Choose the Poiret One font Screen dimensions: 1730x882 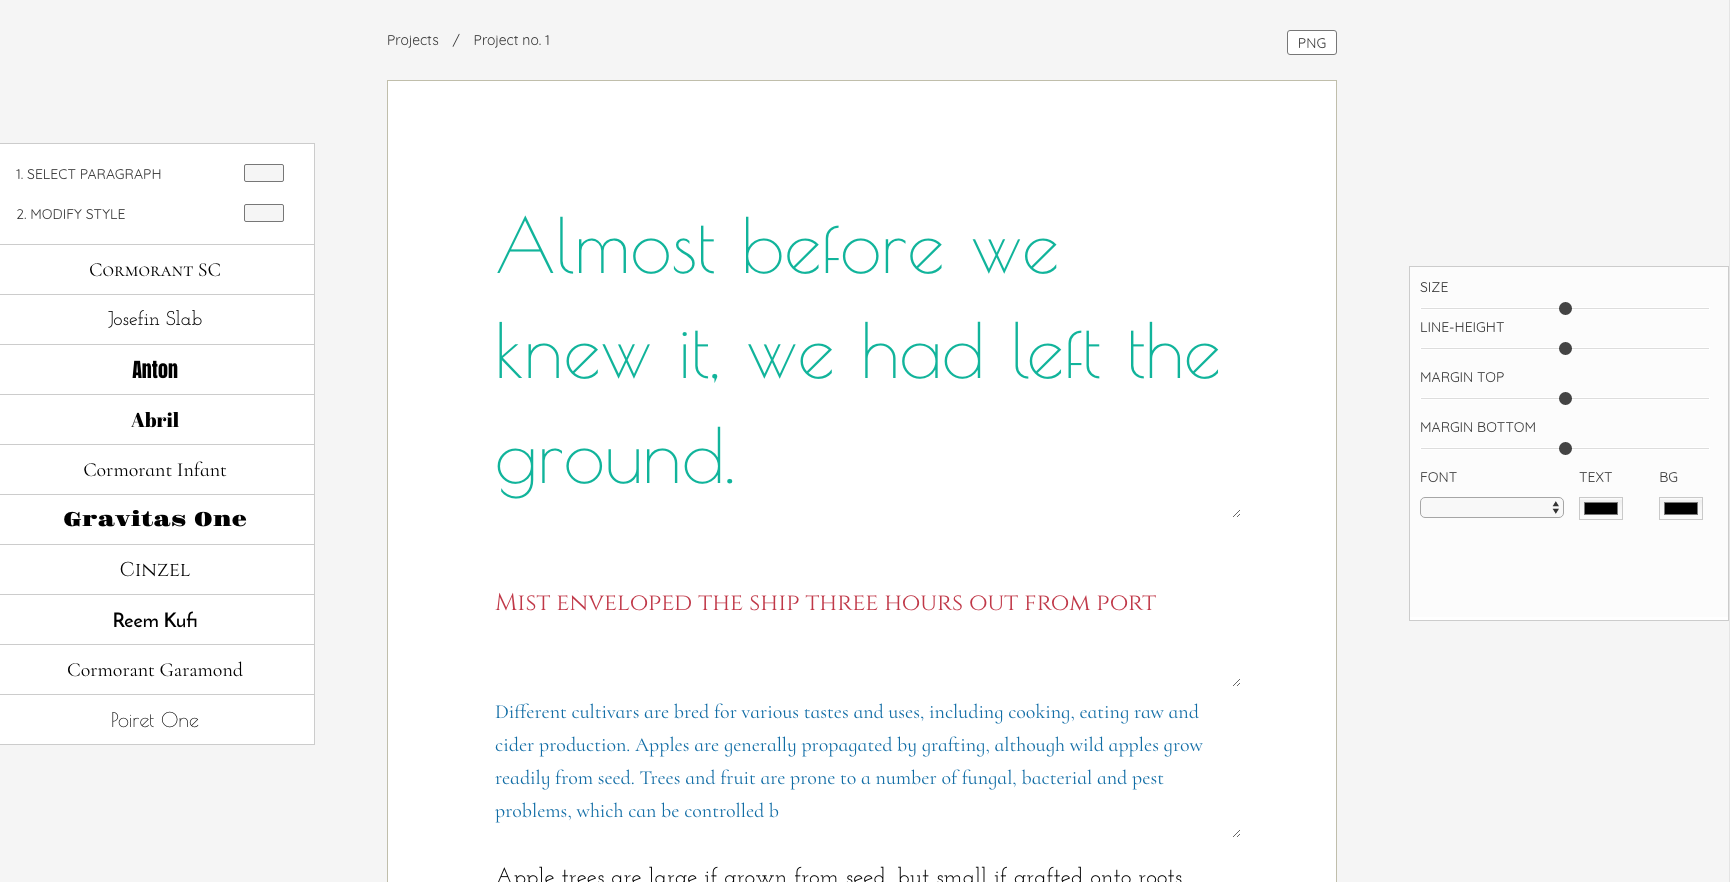click(155, 720)
